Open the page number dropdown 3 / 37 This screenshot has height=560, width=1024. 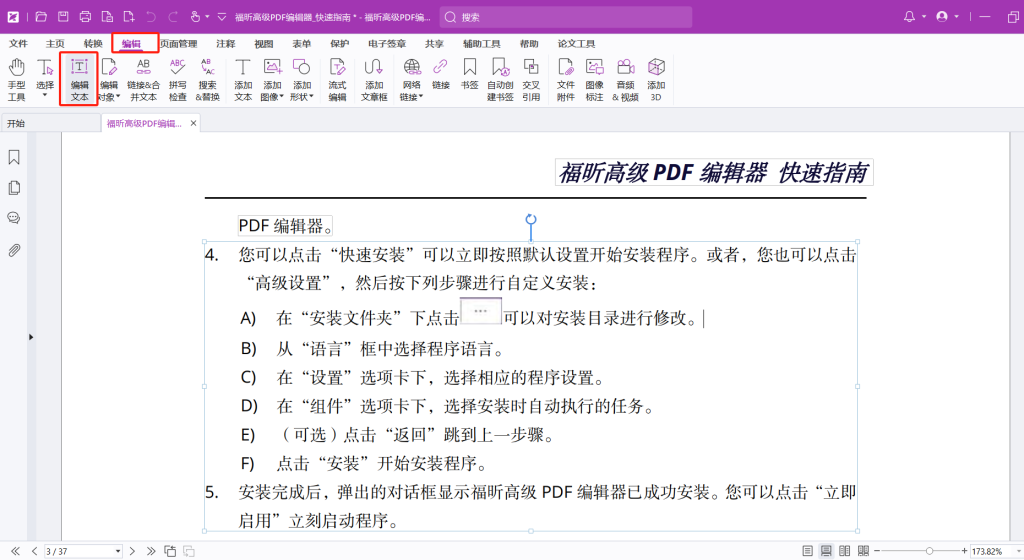pos(118,552)
